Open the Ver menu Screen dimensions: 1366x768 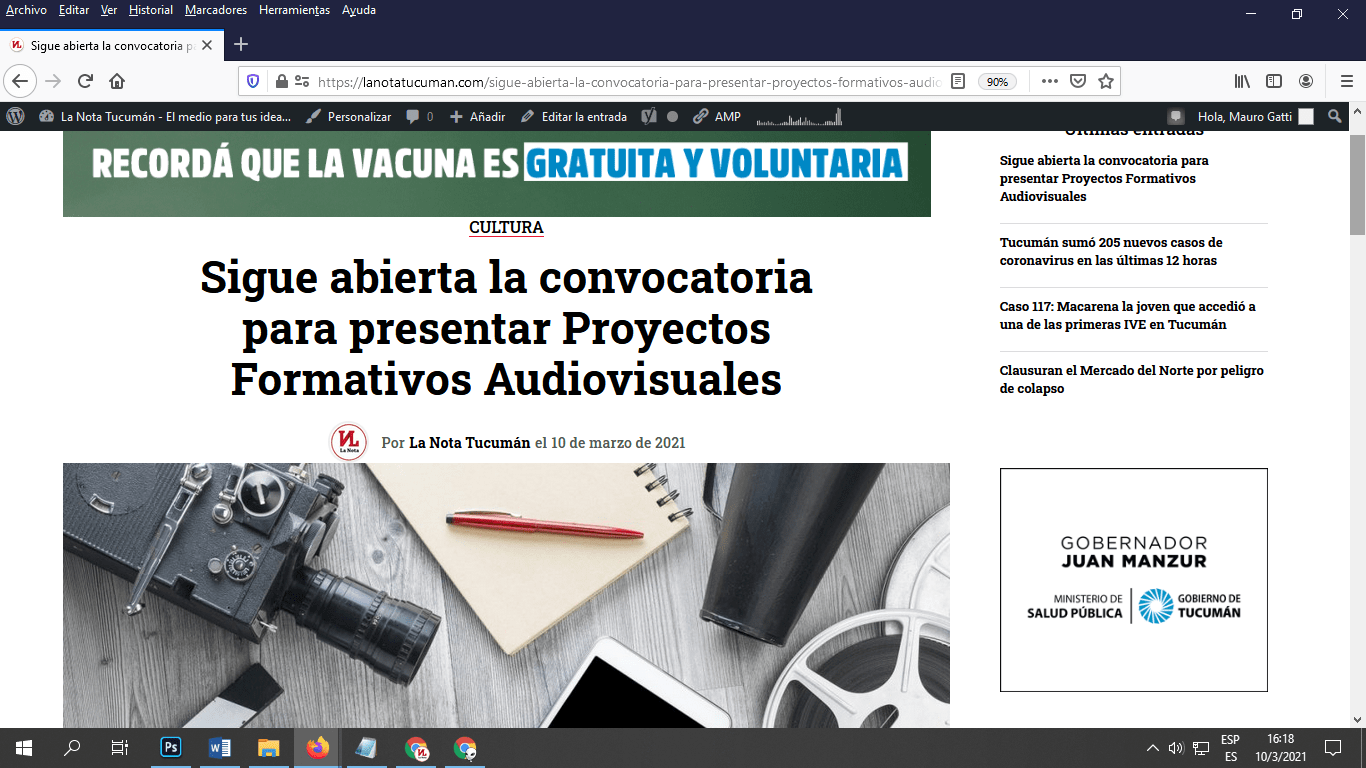coord(109,10)
